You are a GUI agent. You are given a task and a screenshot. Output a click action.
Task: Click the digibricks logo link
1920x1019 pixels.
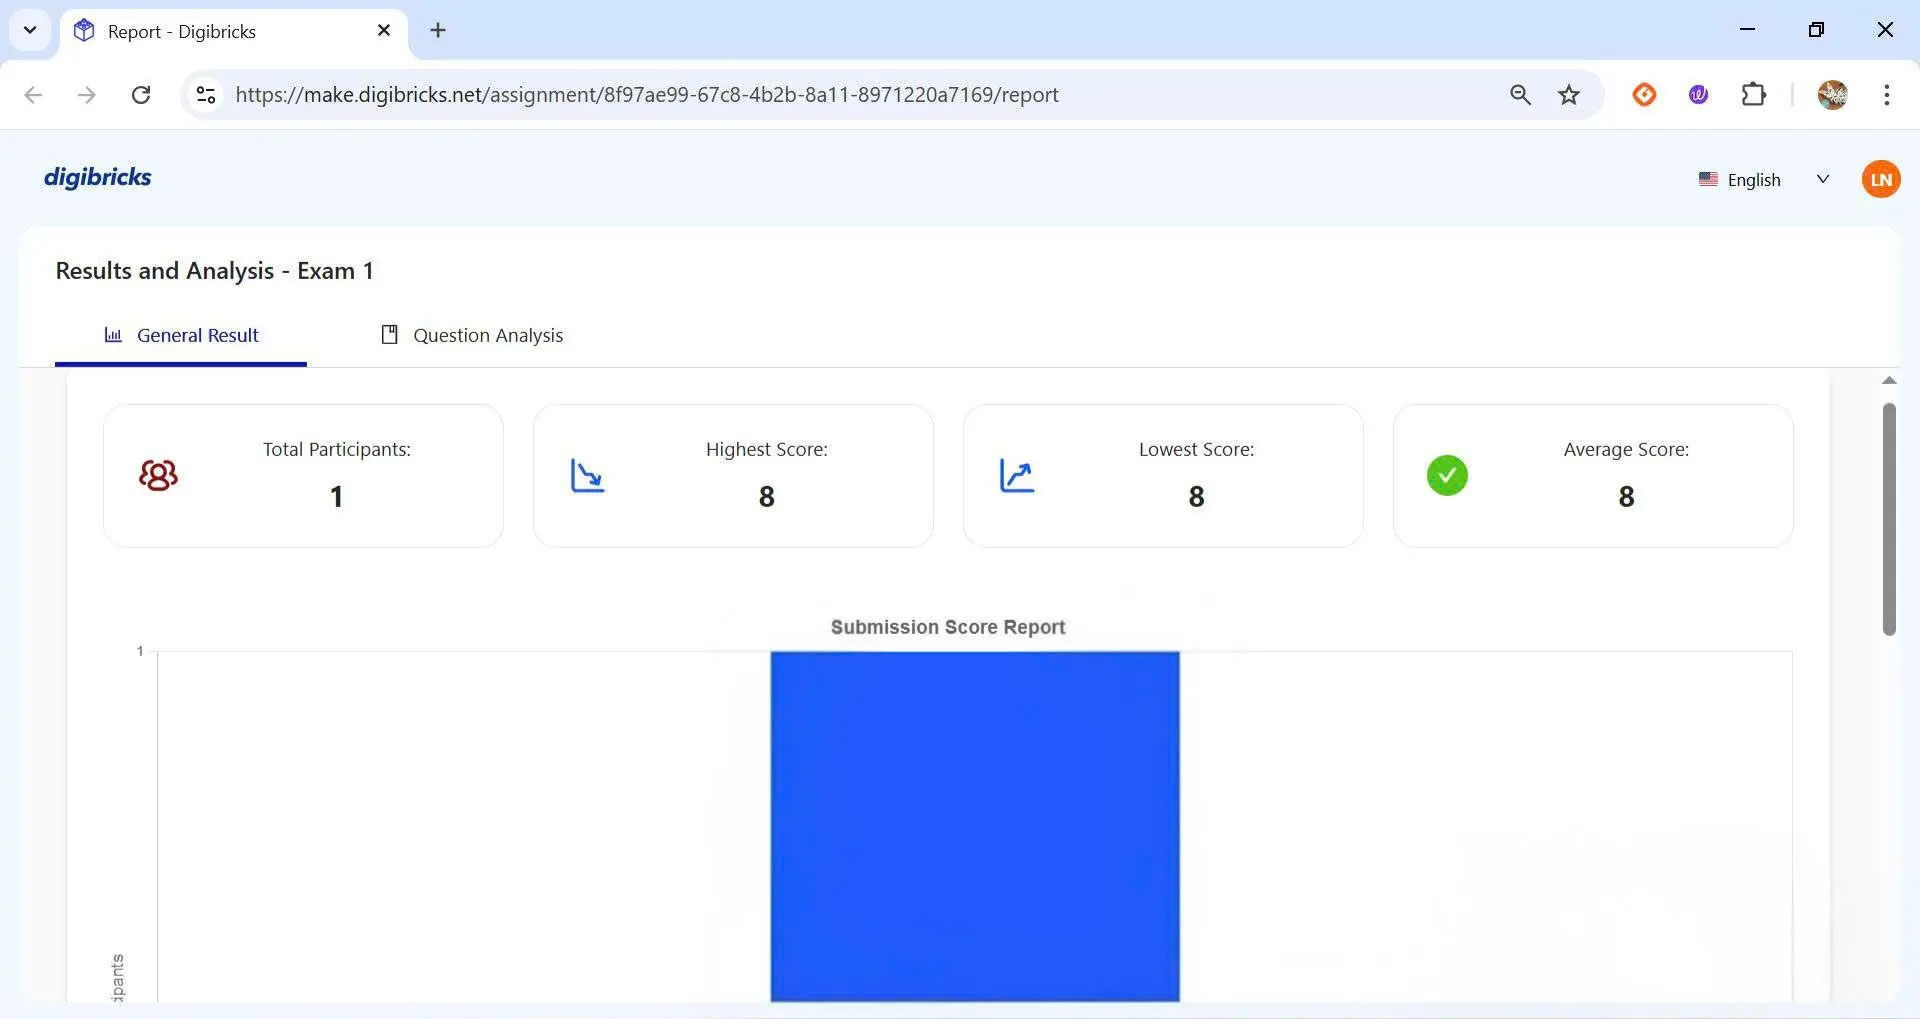98,177
